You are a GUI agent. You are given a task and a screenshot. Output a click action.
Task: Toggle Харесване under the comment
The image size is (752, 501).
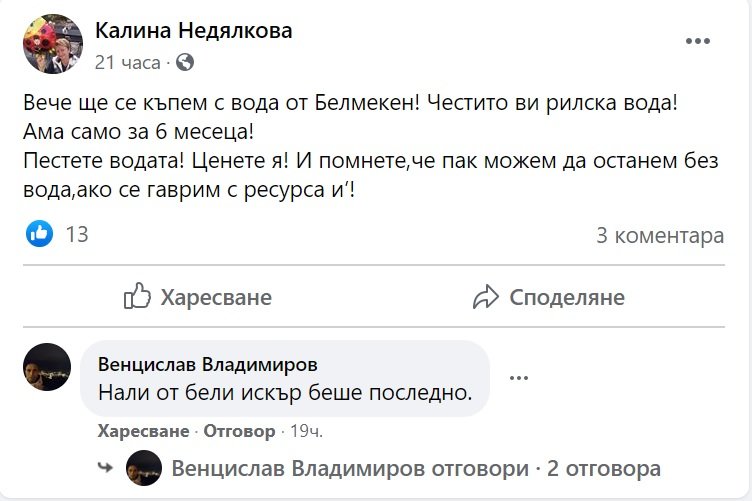[143, 432]
